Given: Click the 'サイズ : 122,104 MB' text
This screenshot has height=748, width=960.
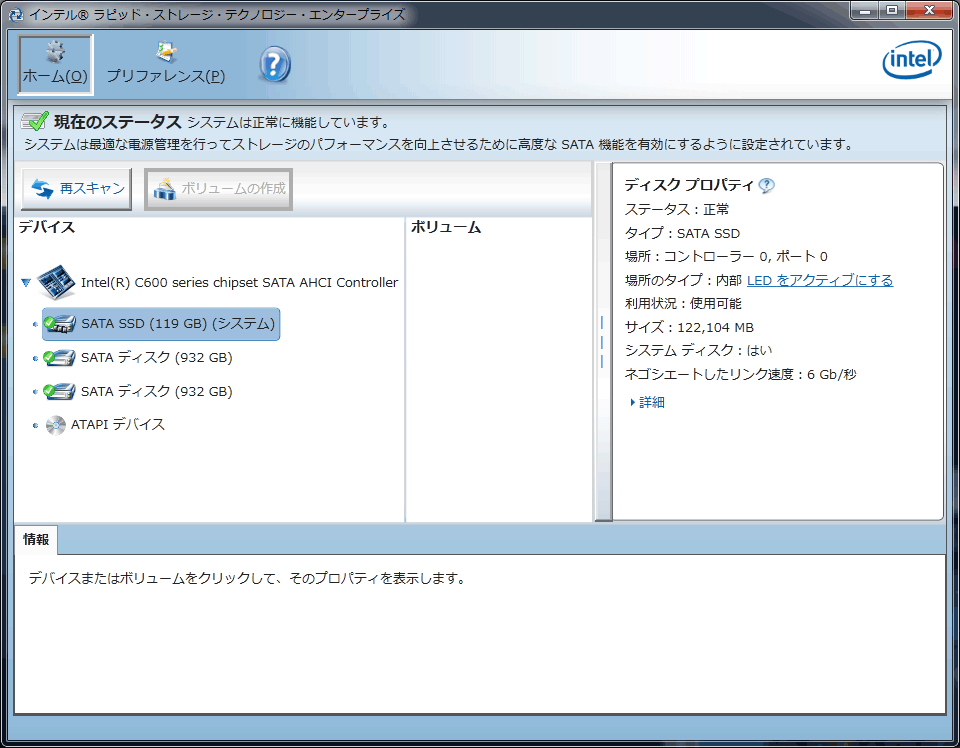Looking at the screenshot, I should coord(689,327).
